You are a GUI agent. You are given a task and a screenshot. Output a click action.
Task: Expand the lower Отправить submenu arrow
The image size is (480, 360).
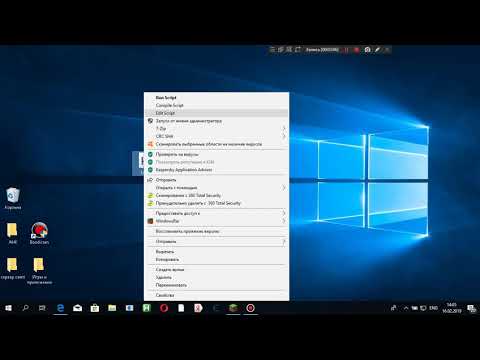tap(284, 241)
